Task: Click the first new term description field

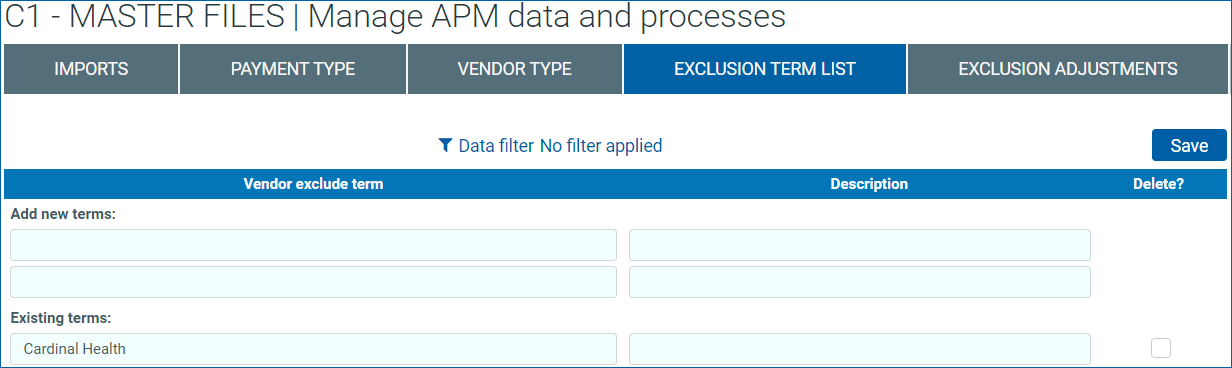Action: 860,245
